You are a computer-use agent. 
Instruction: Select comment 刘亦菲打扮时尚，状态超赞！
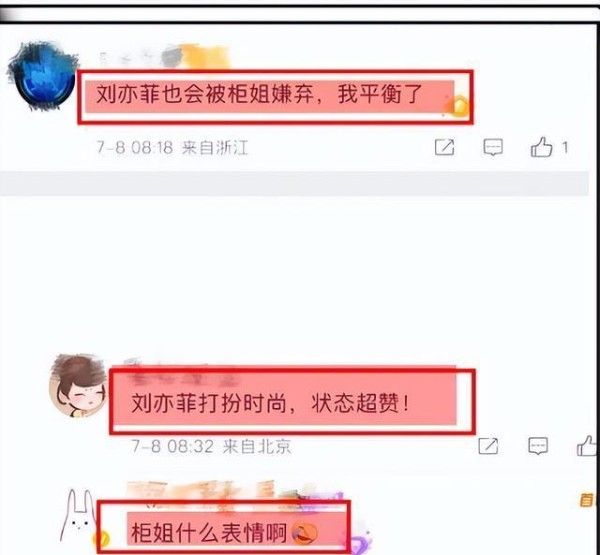point(271,403)
